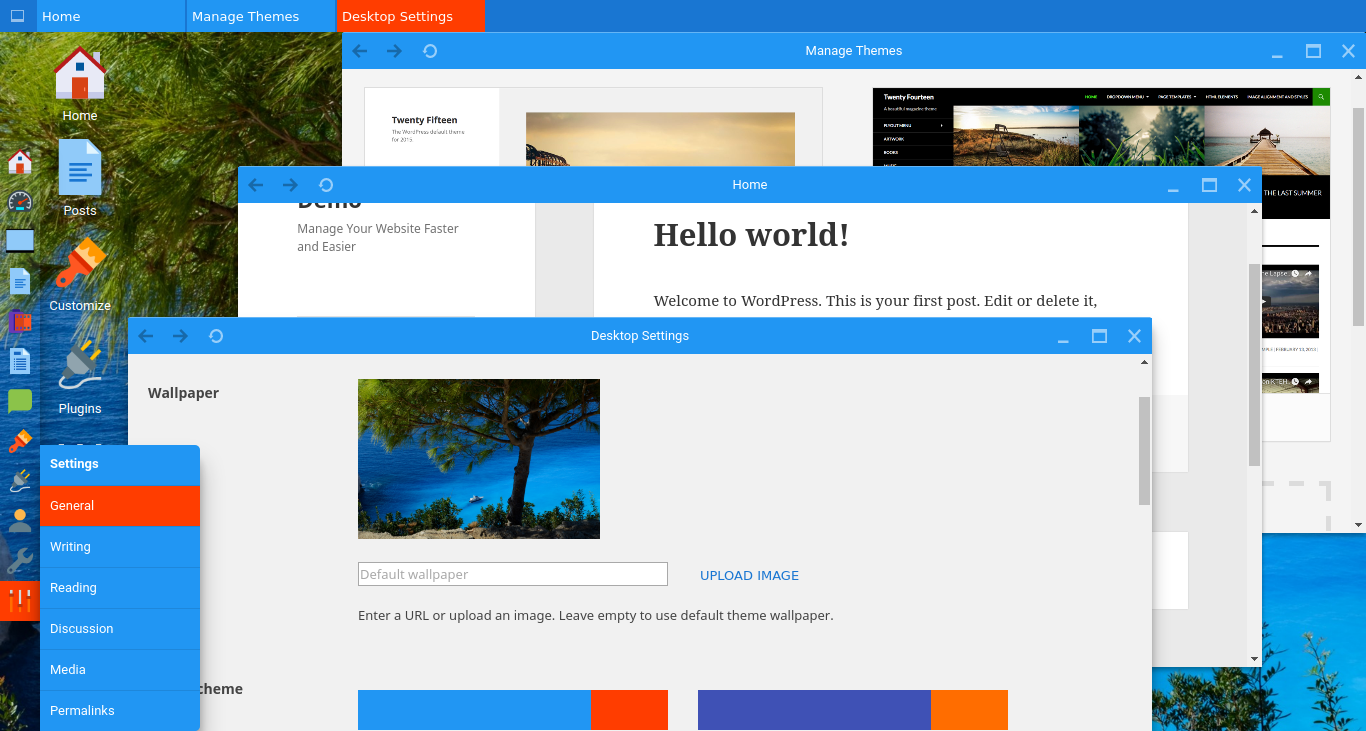1366x731 pixels.
Task: Open the Hello world! post title
Action: tap(751, 235)
